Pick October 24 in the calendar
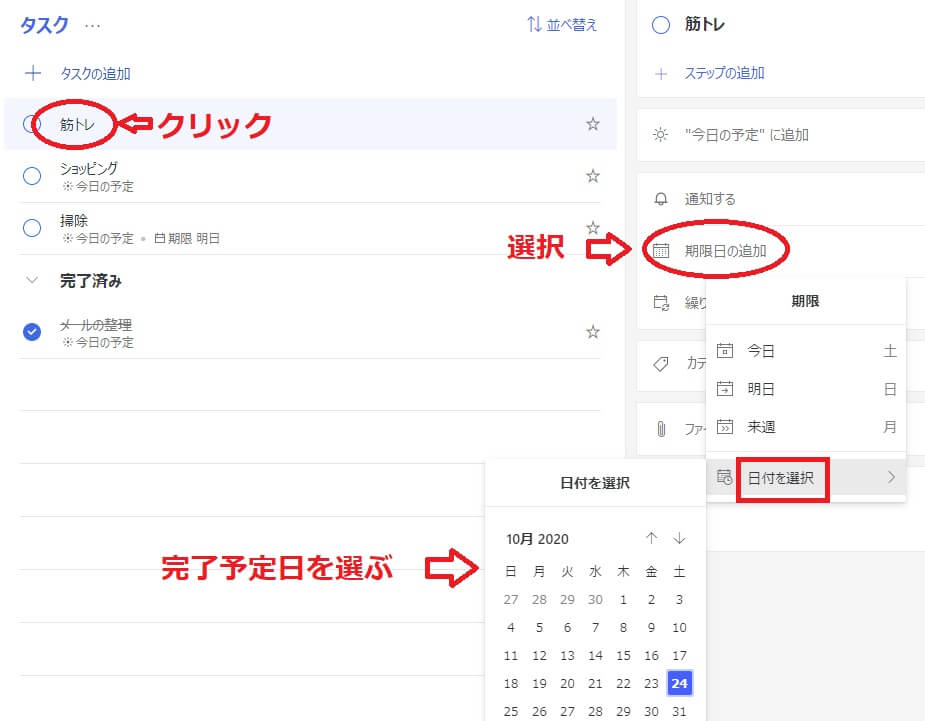 coord(680,684)
